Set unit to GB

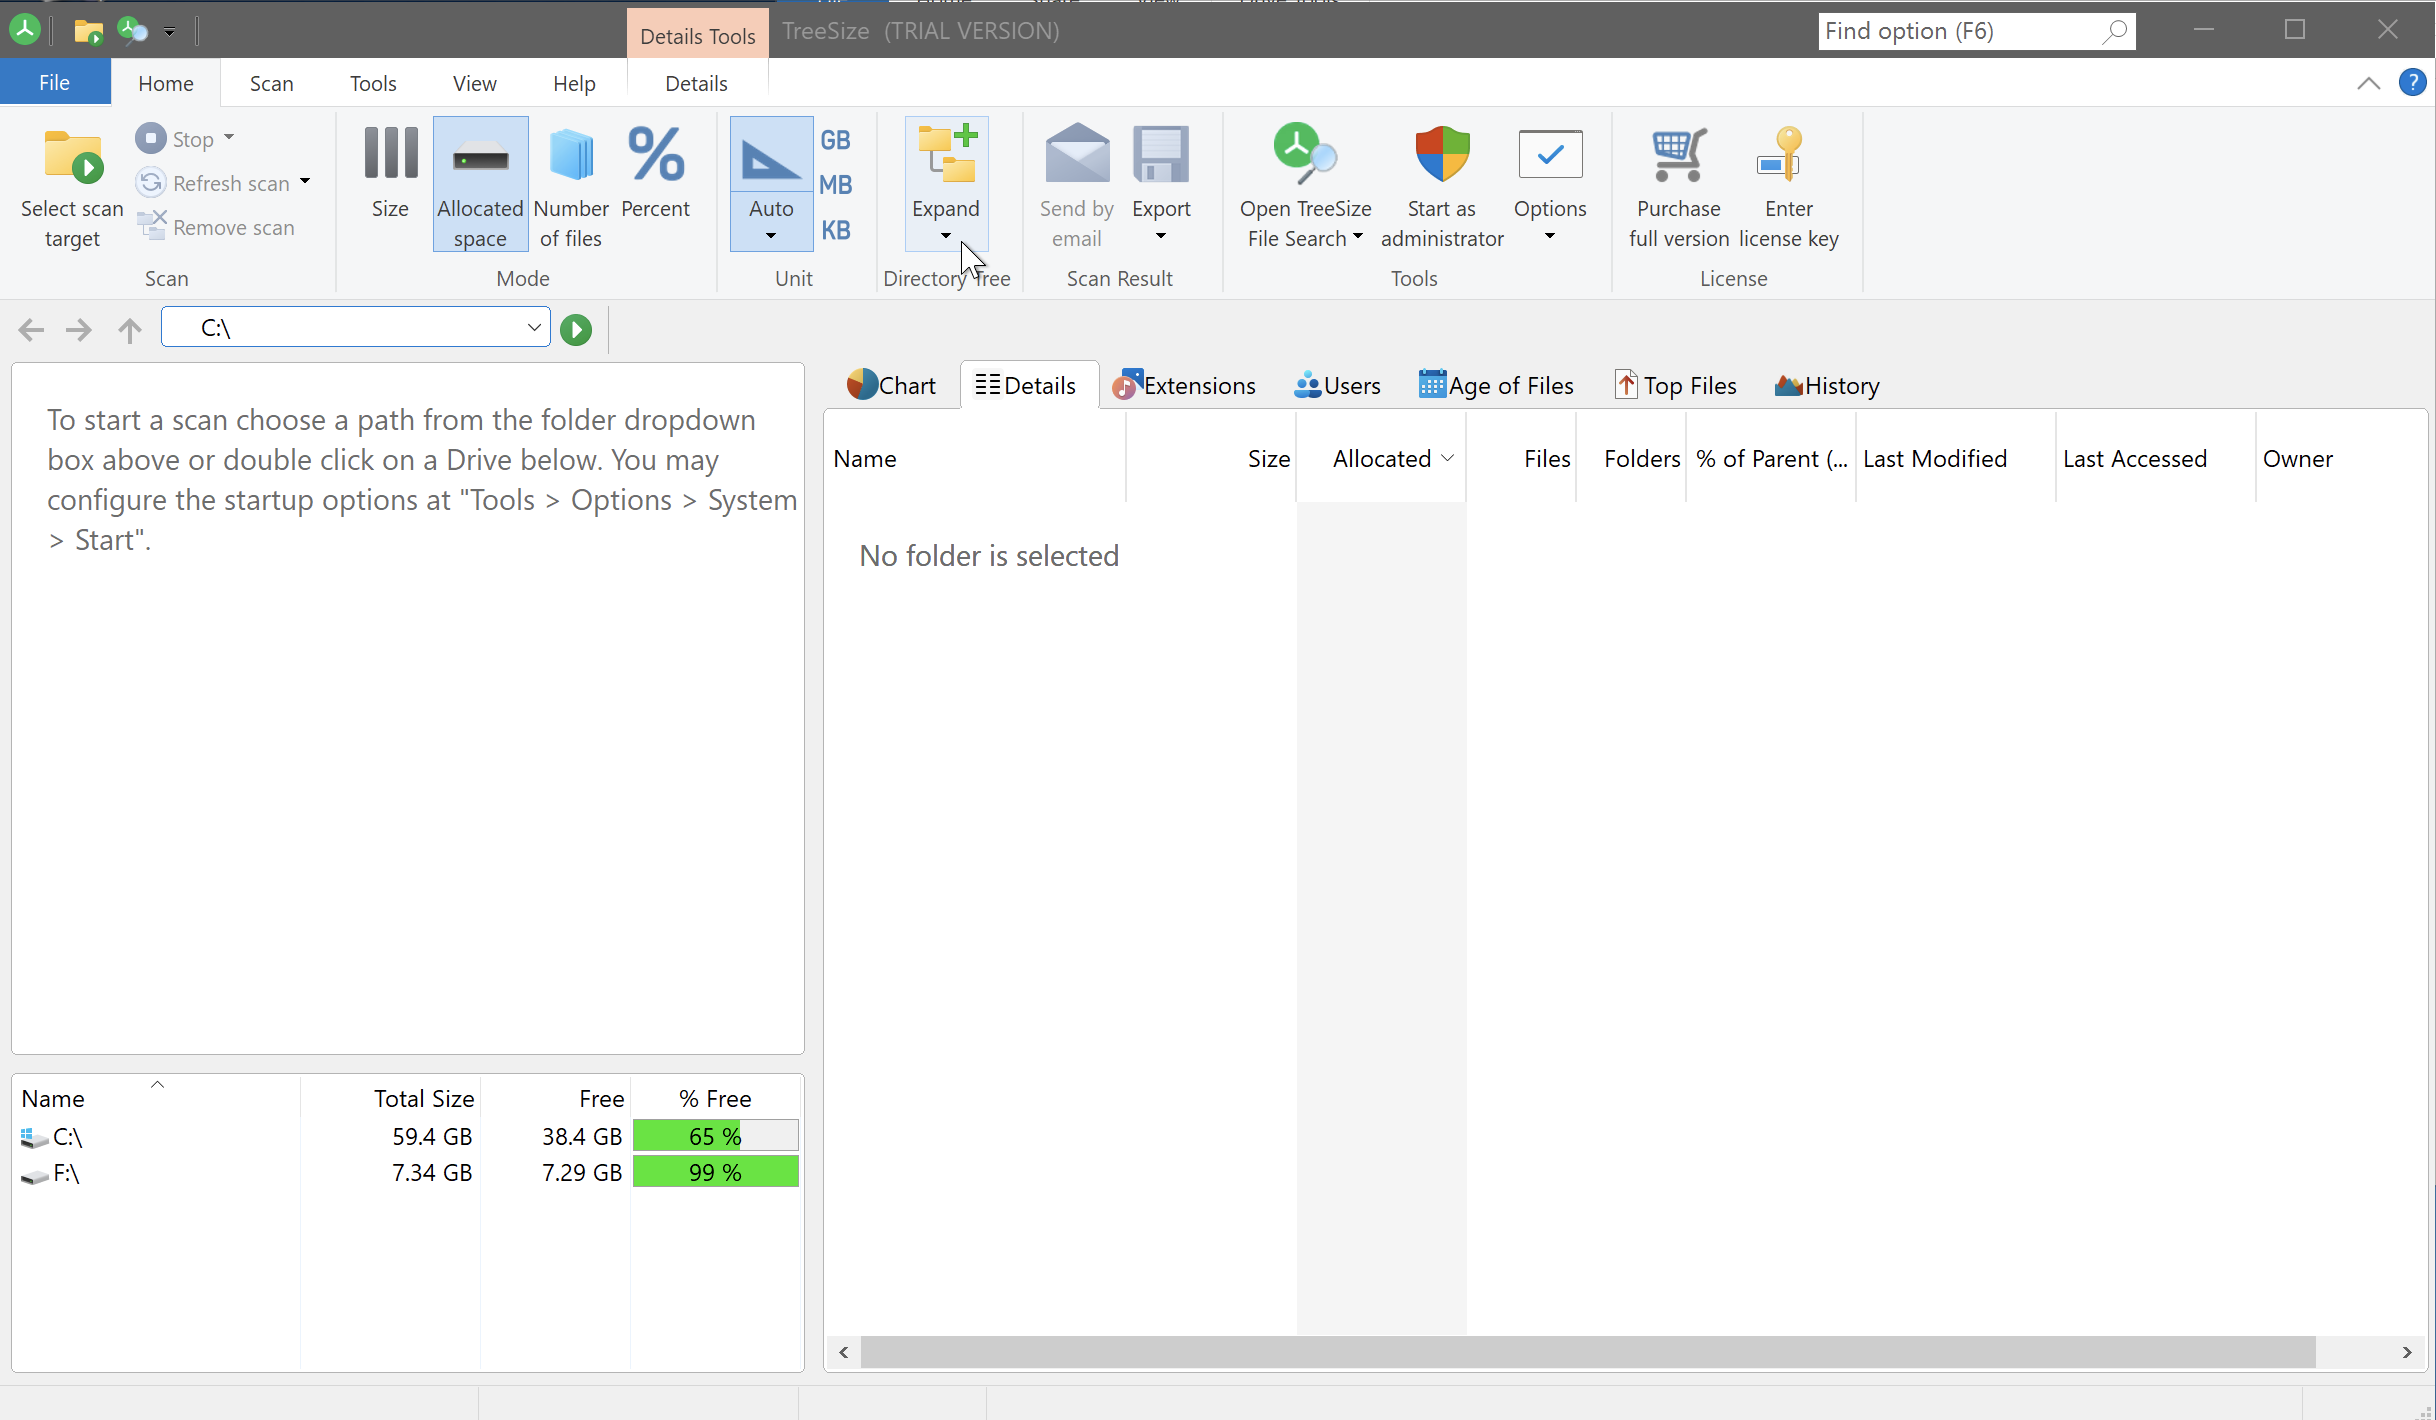[x=835, y=140]
